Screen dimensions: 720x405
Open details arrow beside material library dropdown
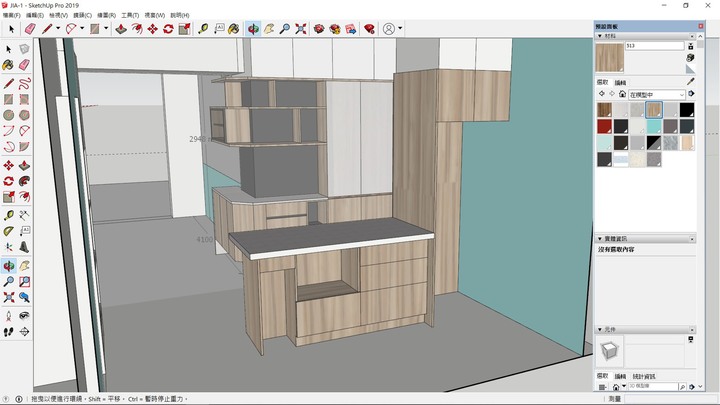point(691,94)
